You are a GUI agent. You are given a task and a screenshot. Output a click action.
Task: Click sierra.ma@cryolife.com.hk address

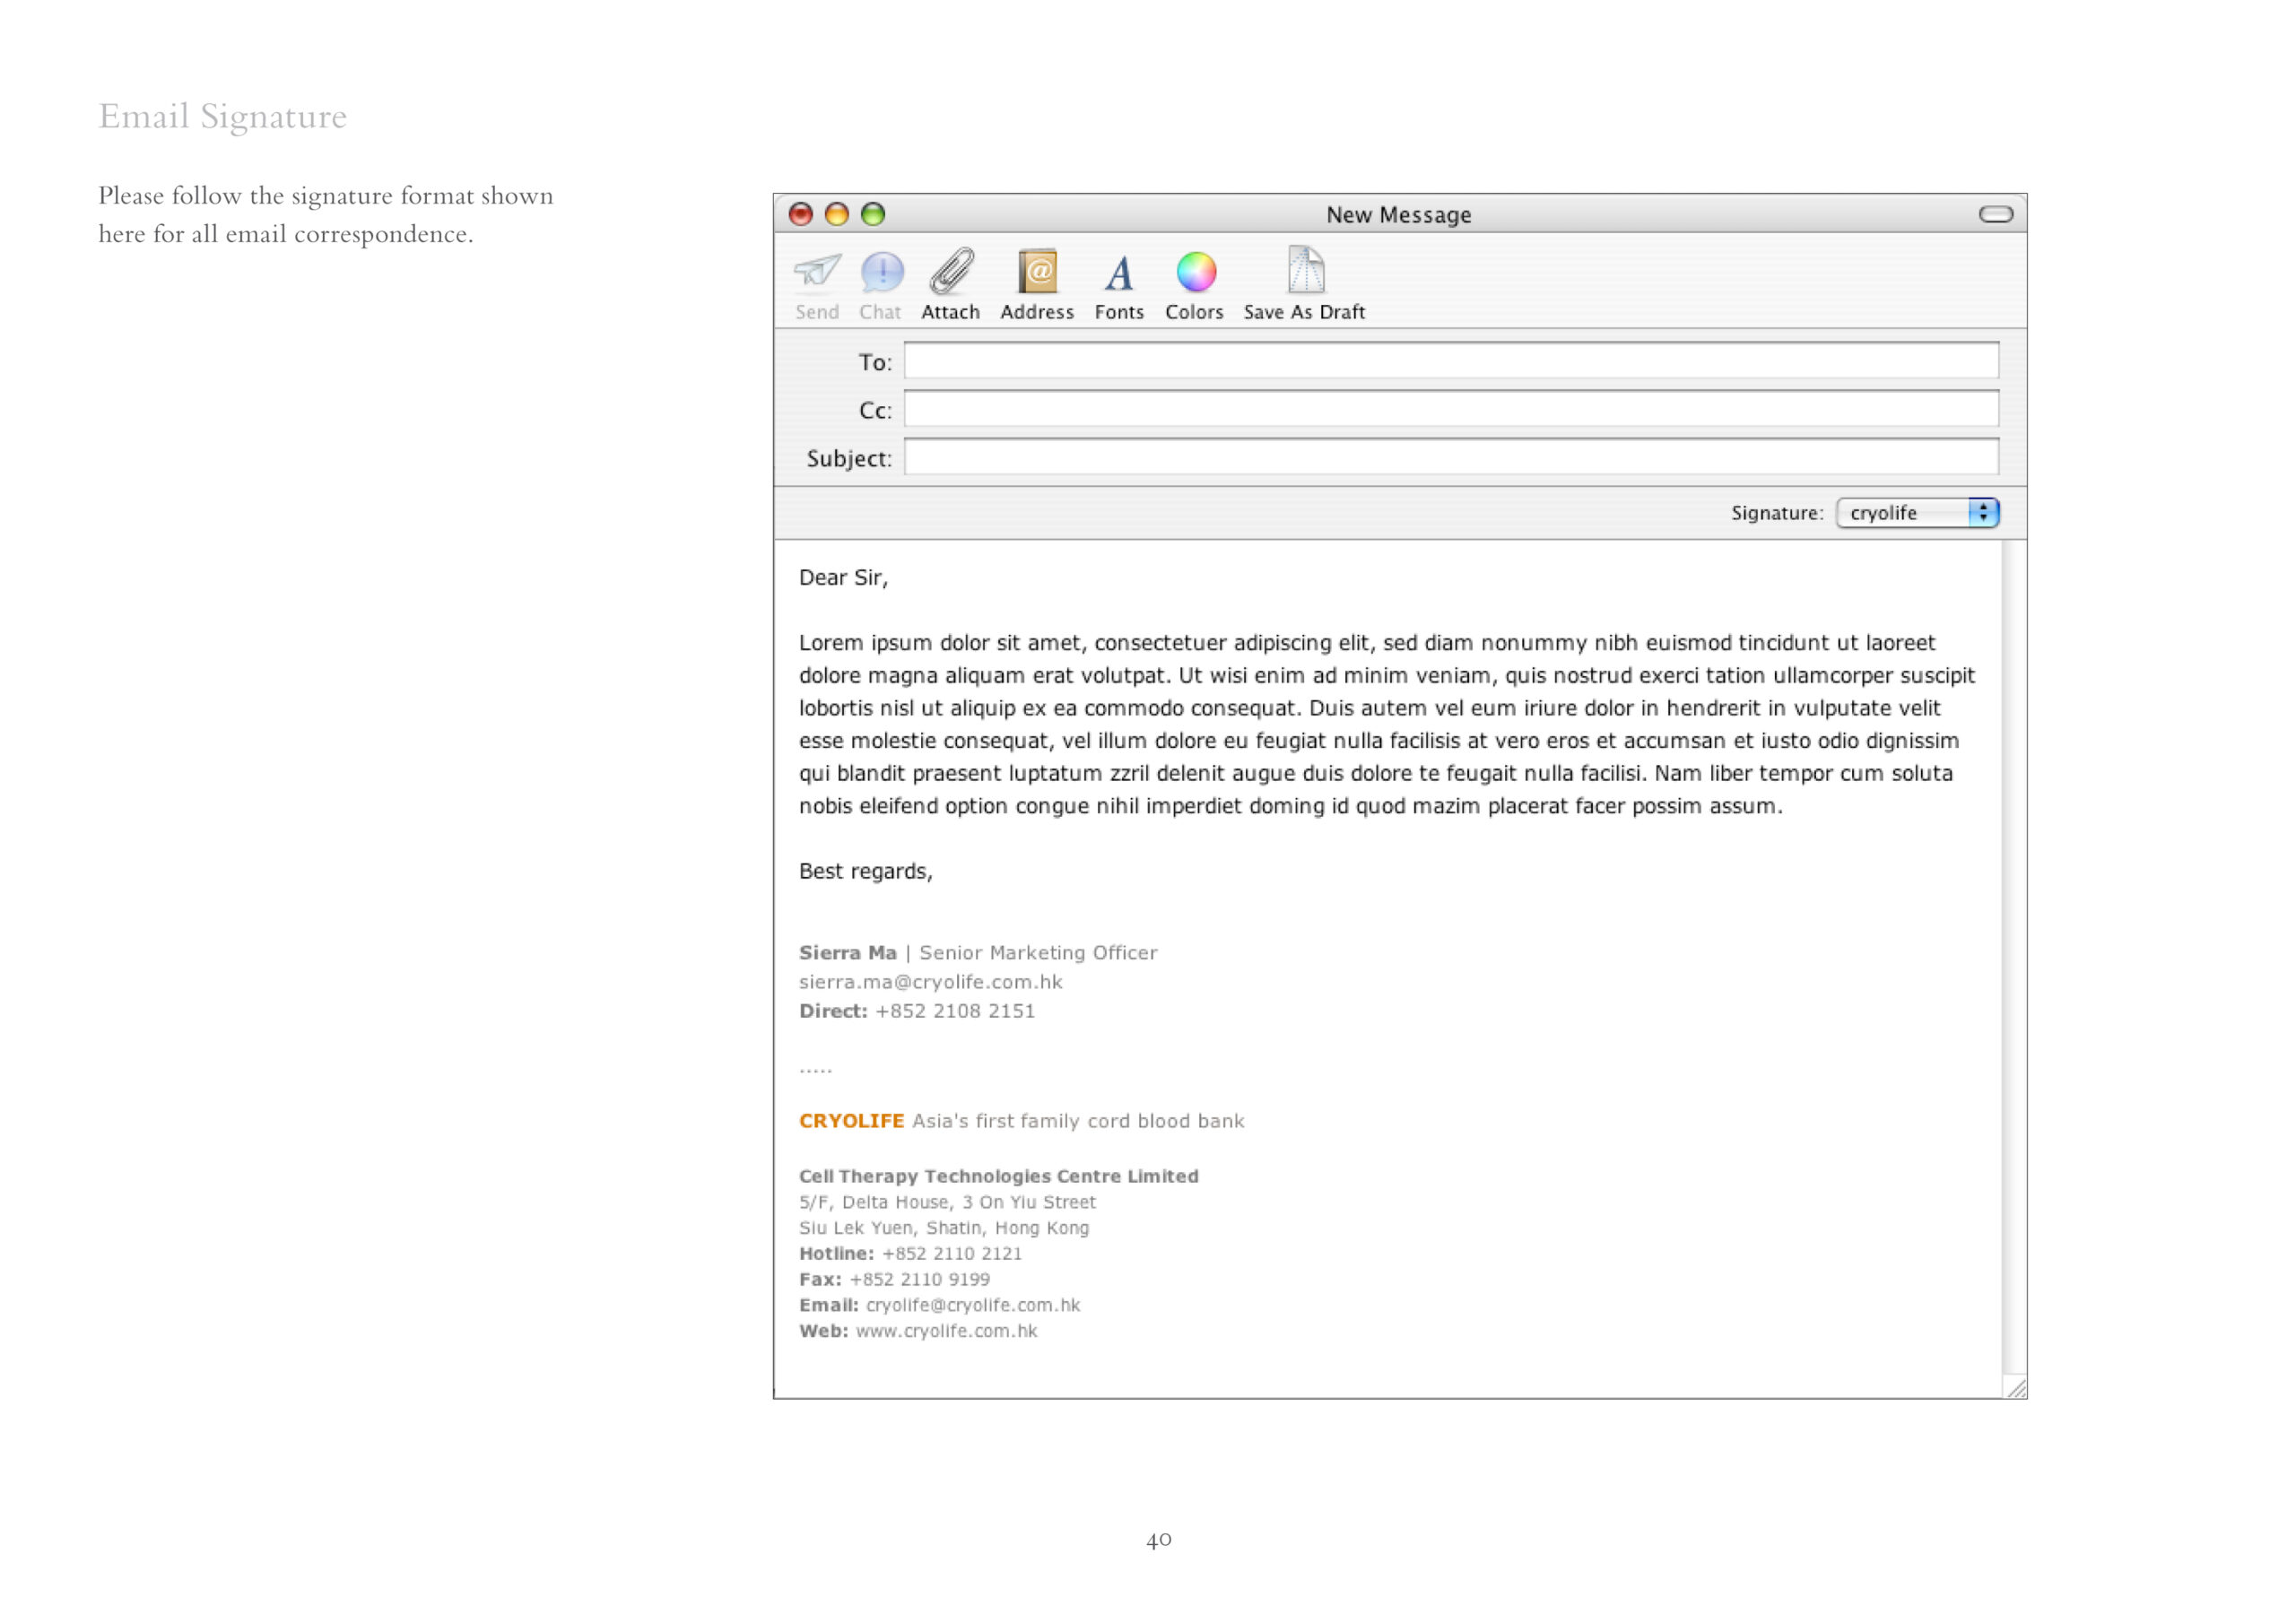(x=931, y=982)
